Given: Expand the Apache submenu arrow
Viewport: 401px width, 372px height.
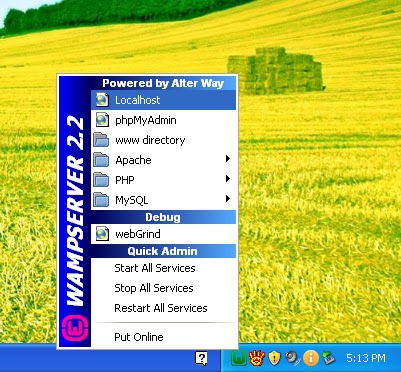Looking at the screenshot, I should coord(228,159).
